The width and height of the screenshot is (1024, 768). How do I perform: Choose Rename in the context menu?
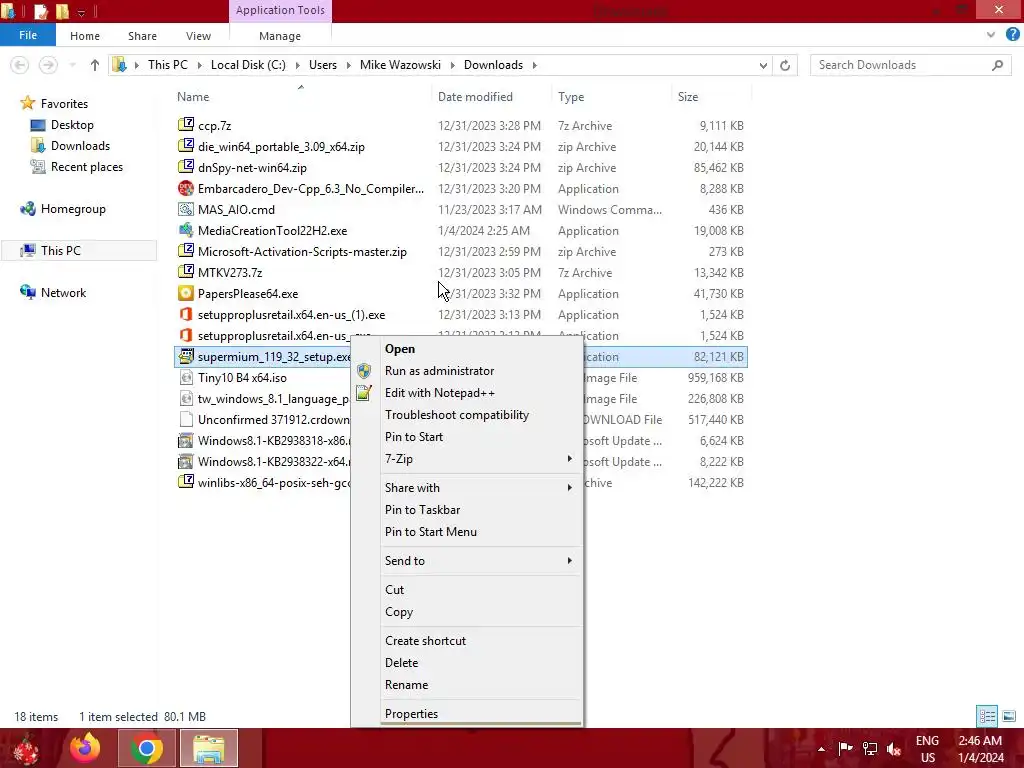[x=406, y=684]
